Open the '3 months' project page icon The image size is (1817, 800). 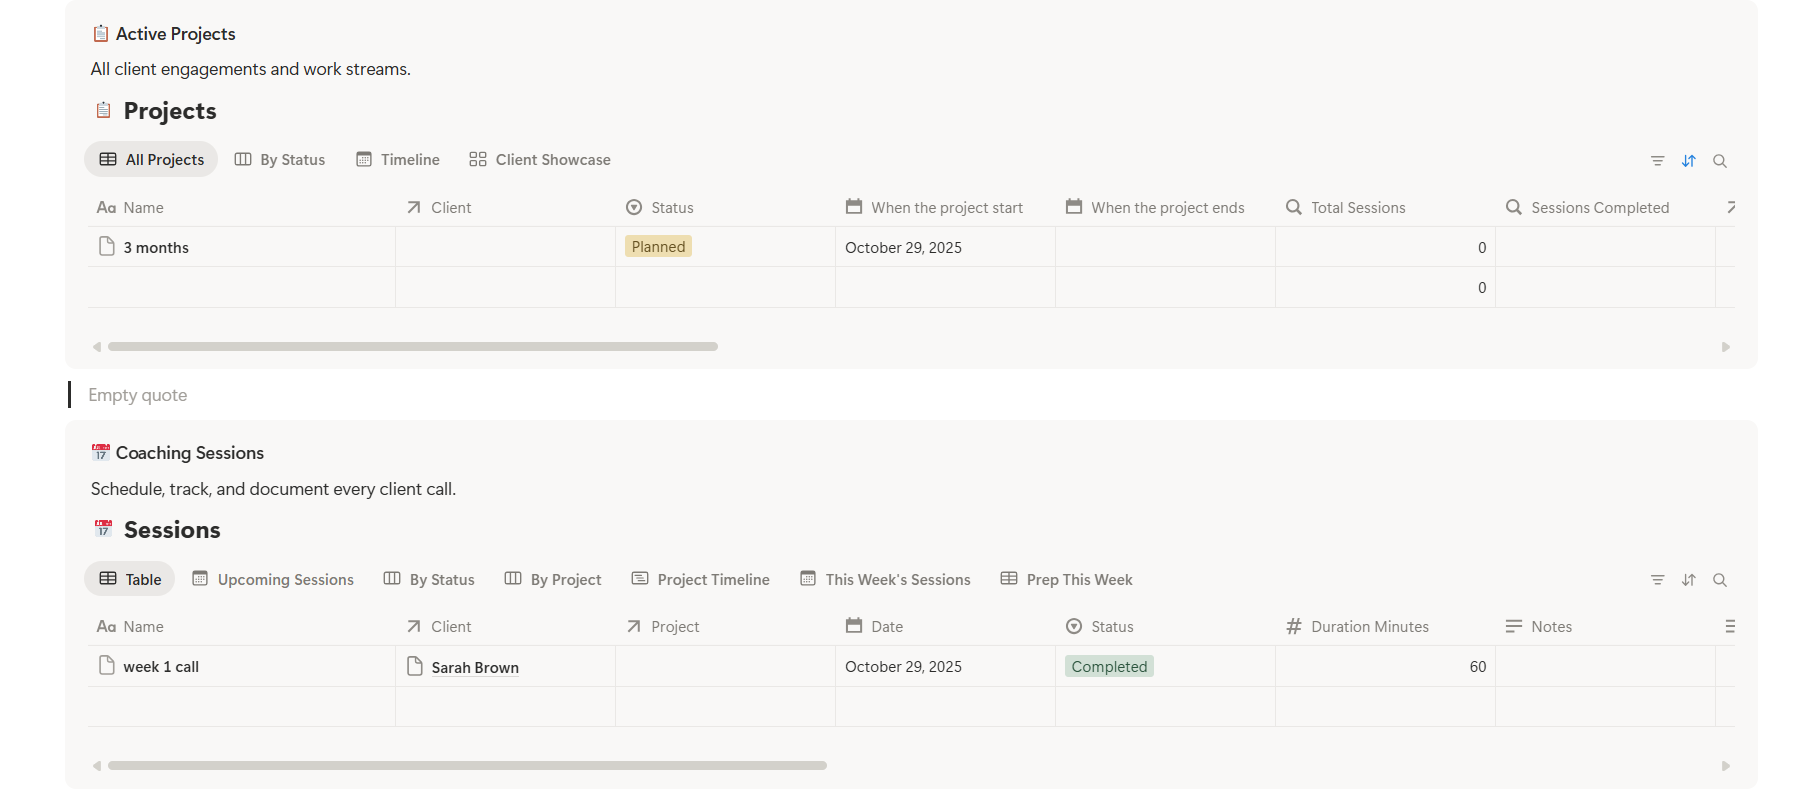pos(107,247)
